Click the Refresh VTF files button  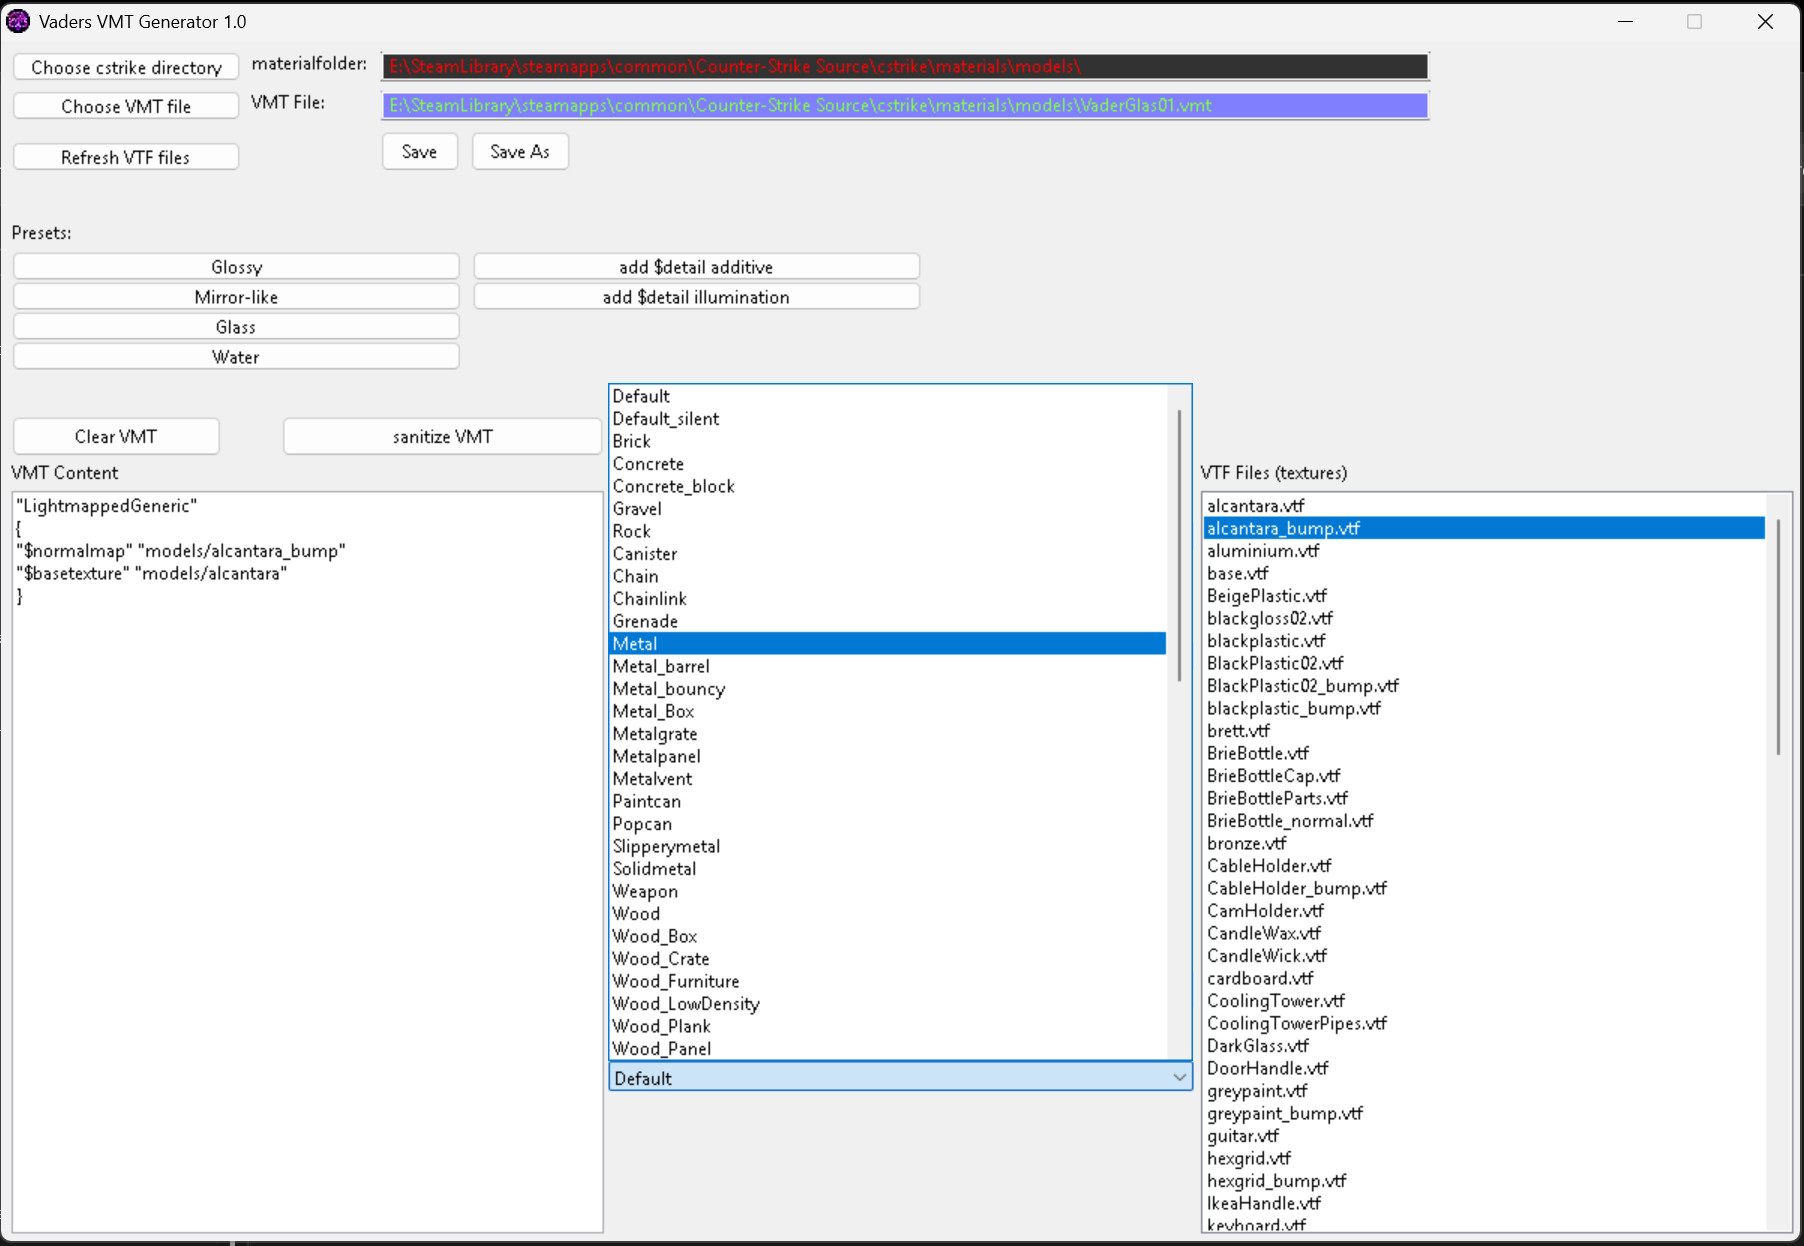(126, 157)
